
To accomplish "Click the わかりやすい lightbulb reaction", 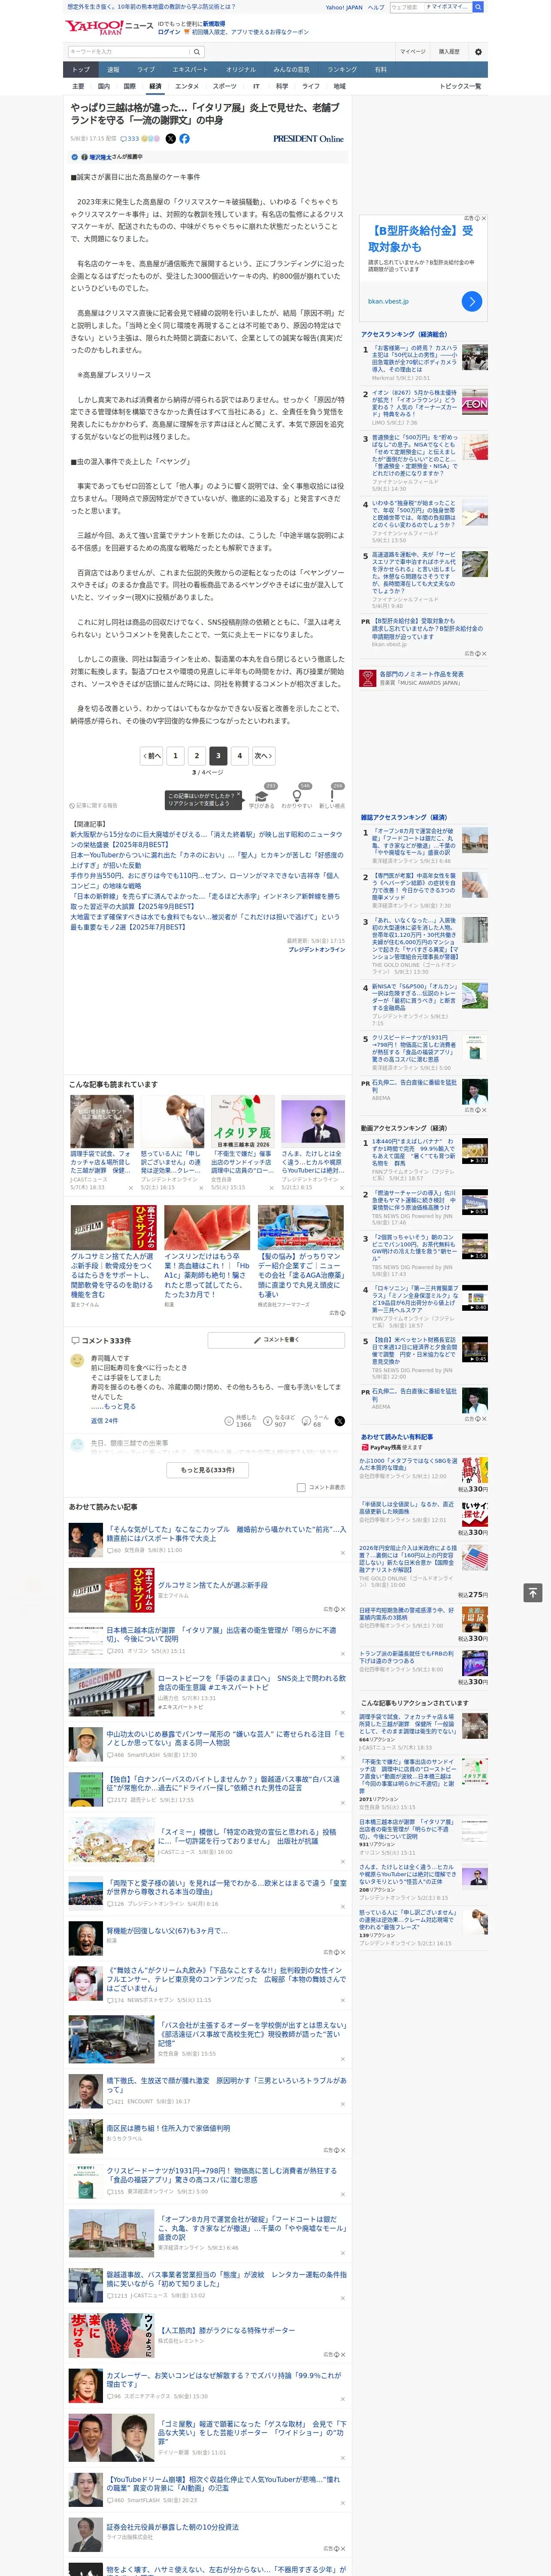I will [x=297, y=795].
